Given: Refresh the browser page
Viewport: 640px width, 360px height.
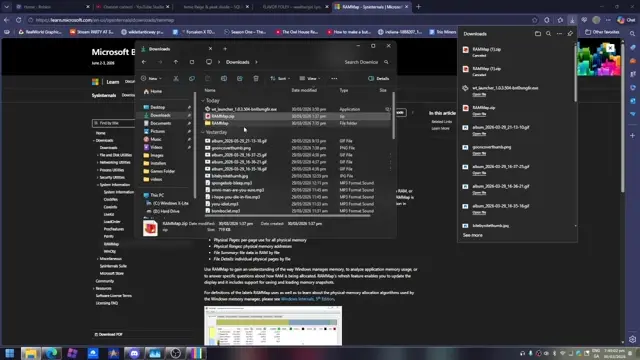Looking at the screenshot, I should point(18,20).
